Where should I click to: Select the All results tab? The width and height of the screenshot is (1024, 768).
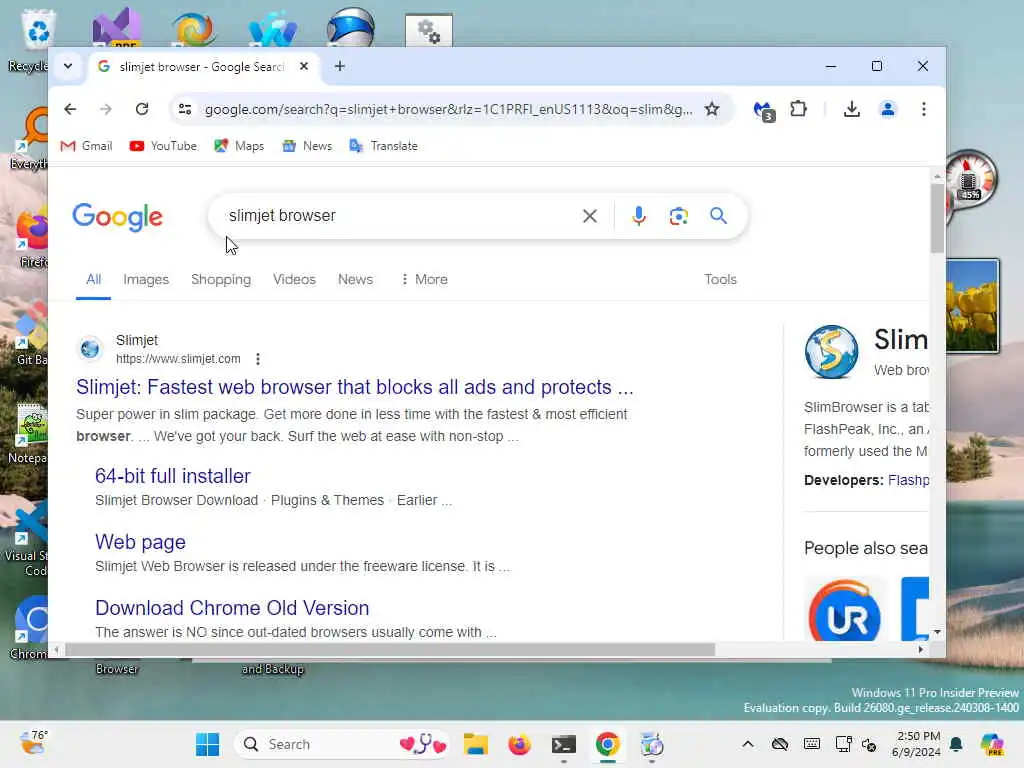(x=93, y=280)
